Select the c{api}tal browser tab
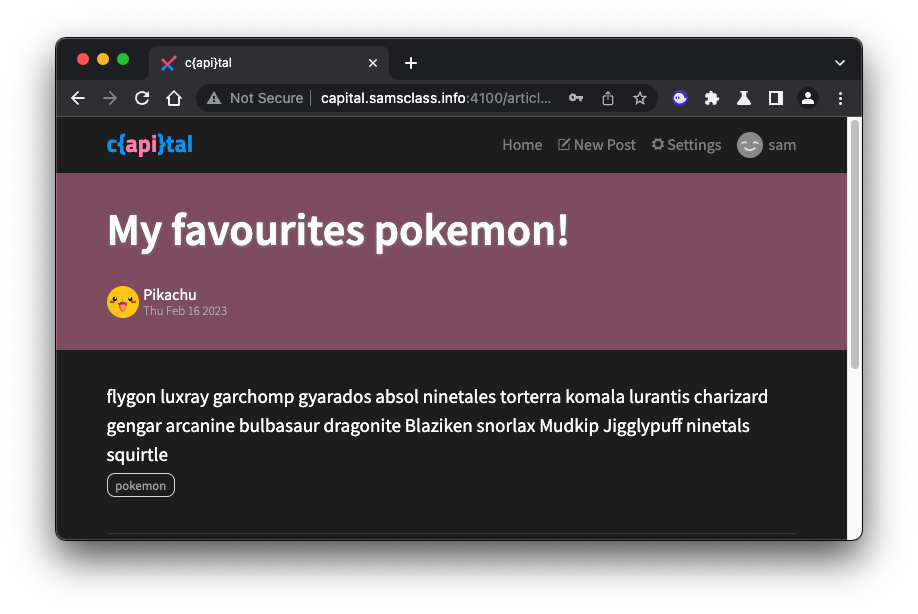918x614 pixels. point(269,63)
